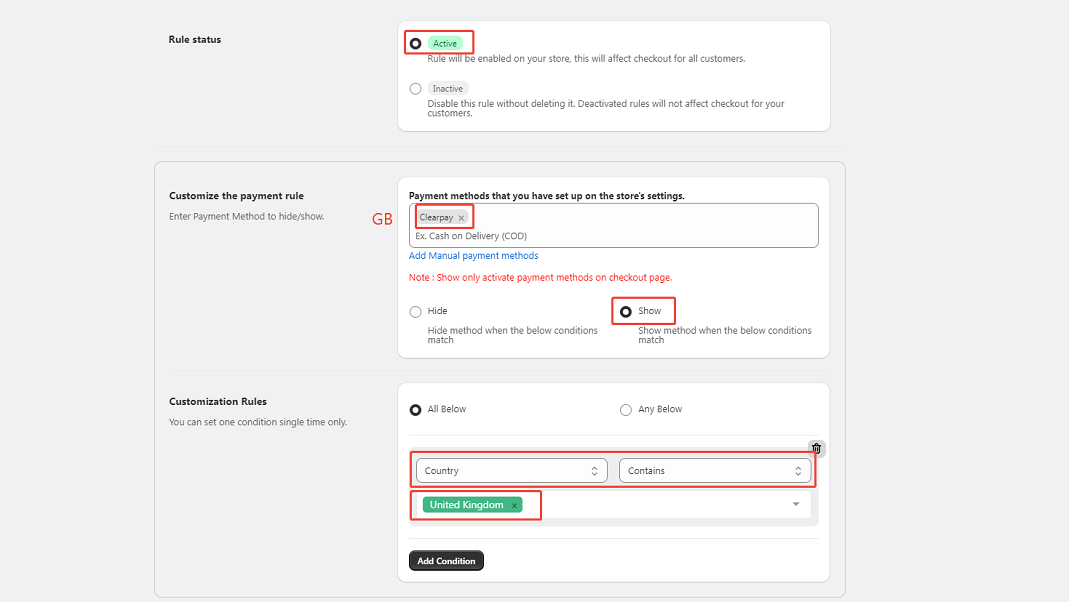The image size is (1069, 602).
Task: Pick the Show payment method radio button
Action: pyautogui.click(x=626, y=311)
